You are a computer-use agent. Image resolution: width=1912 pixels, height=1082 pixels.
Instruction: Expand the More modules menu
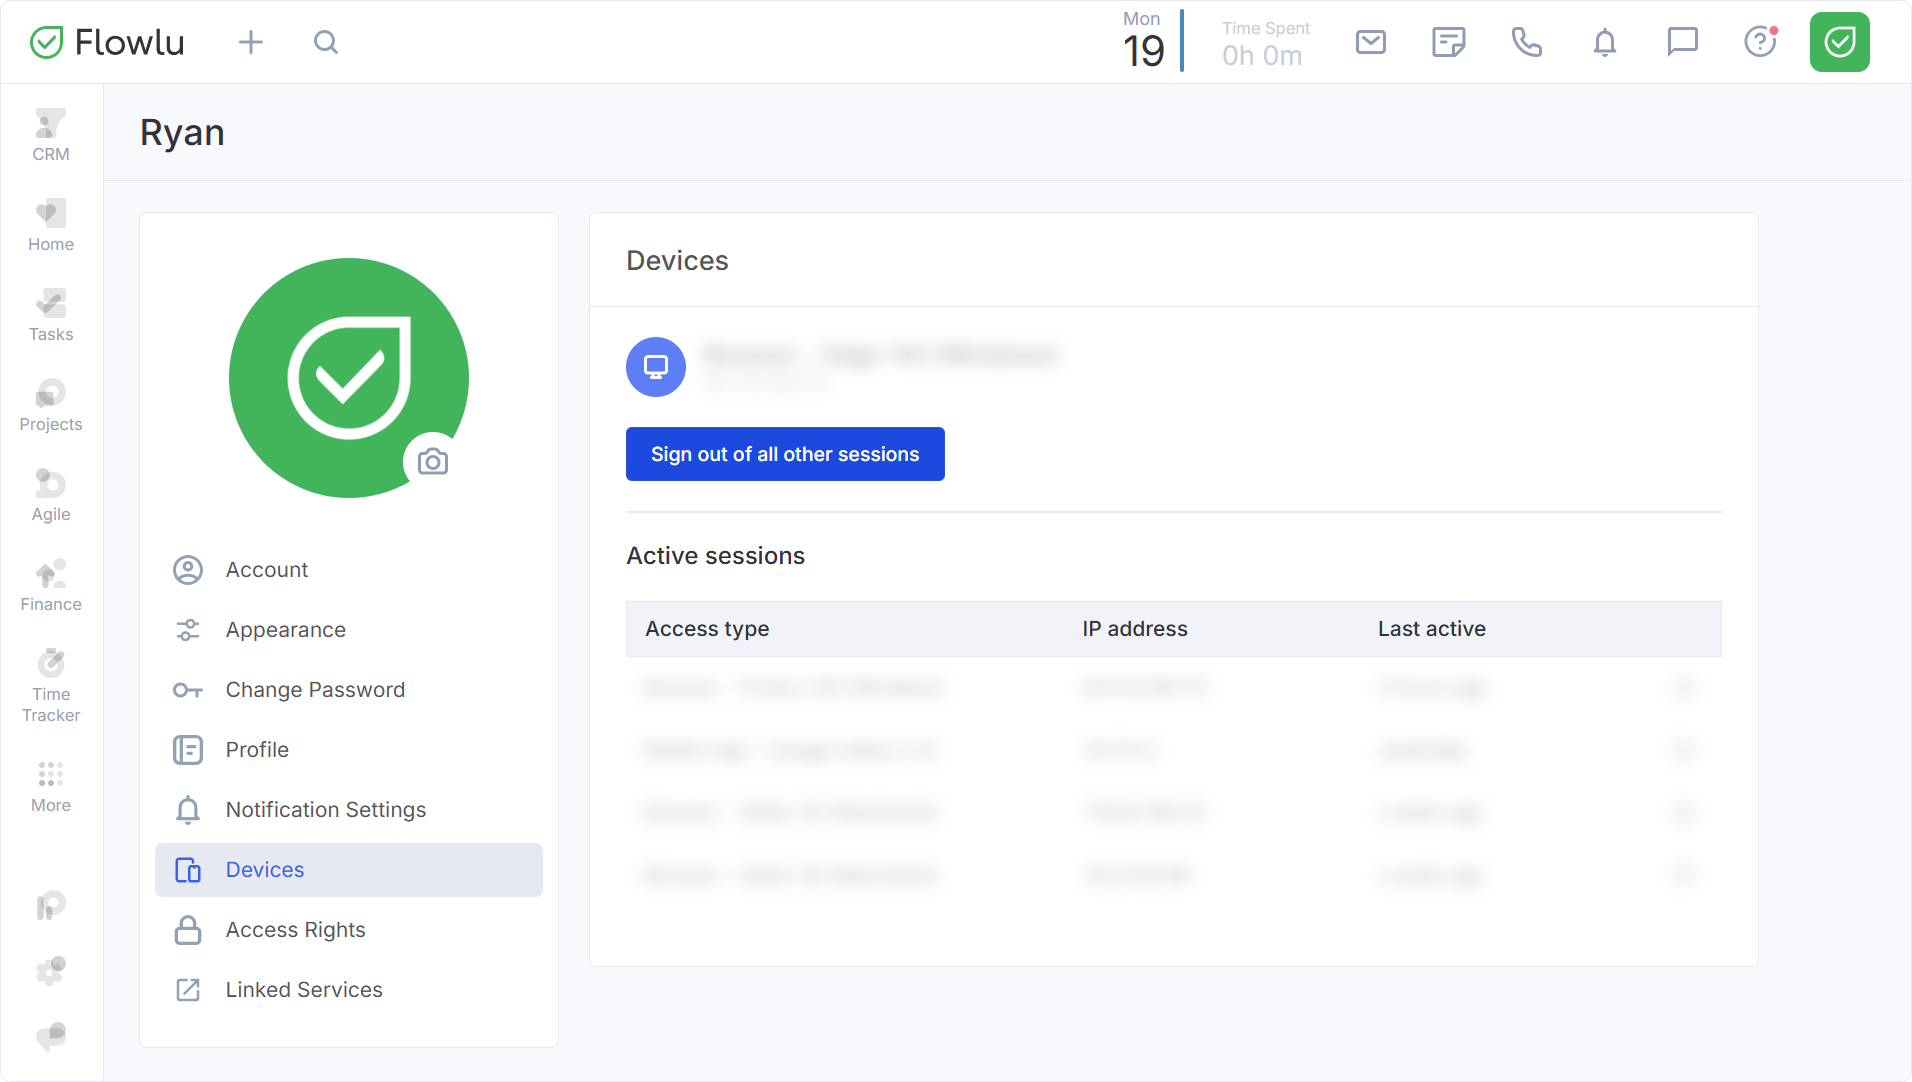(51, 786)
